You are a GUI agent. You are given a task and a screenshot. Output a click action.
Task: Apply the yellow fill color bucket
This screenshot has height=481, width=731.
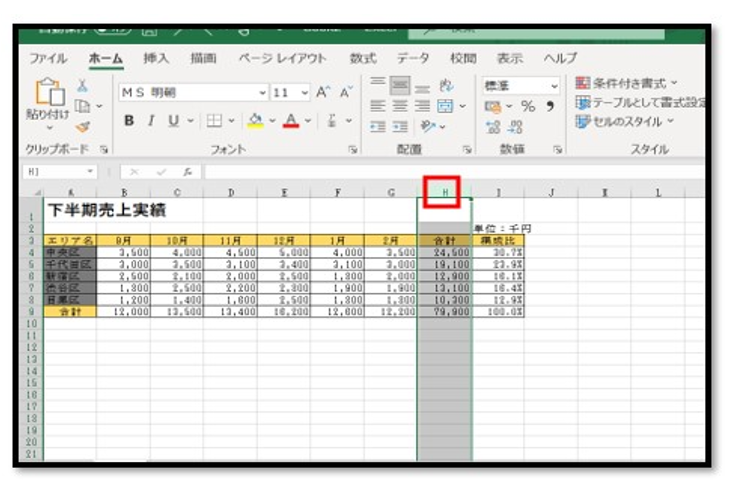pyautogui.click(x=255, y=121)
